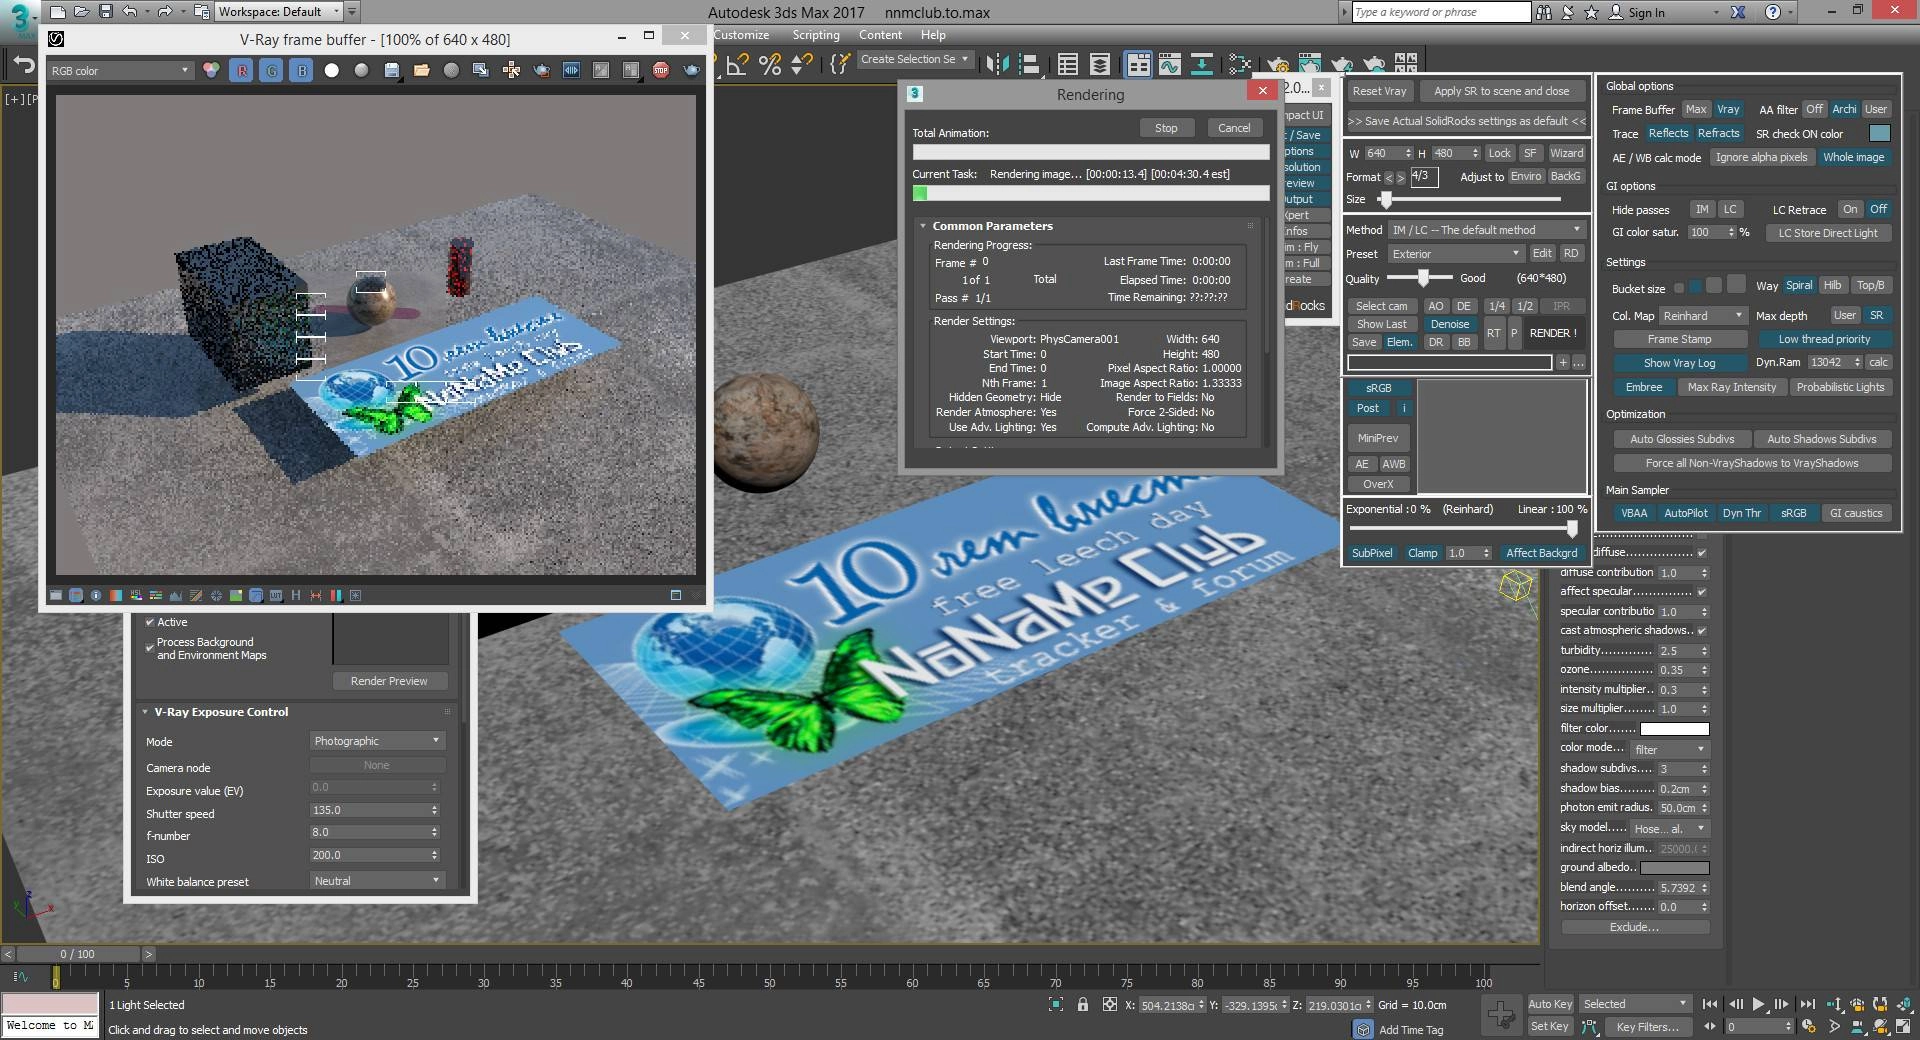The width and height of the screenshot is (1920, 1040).
Task: Click the Go to Start frame control
Action: click(1710, 1004)
